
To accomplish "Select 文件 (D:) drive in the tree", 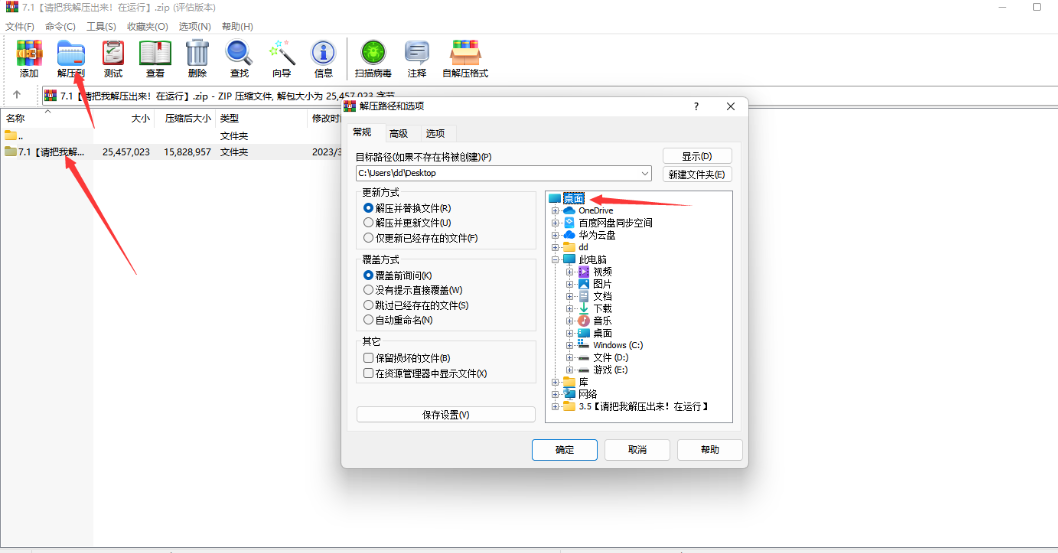I will pos(611,357).
